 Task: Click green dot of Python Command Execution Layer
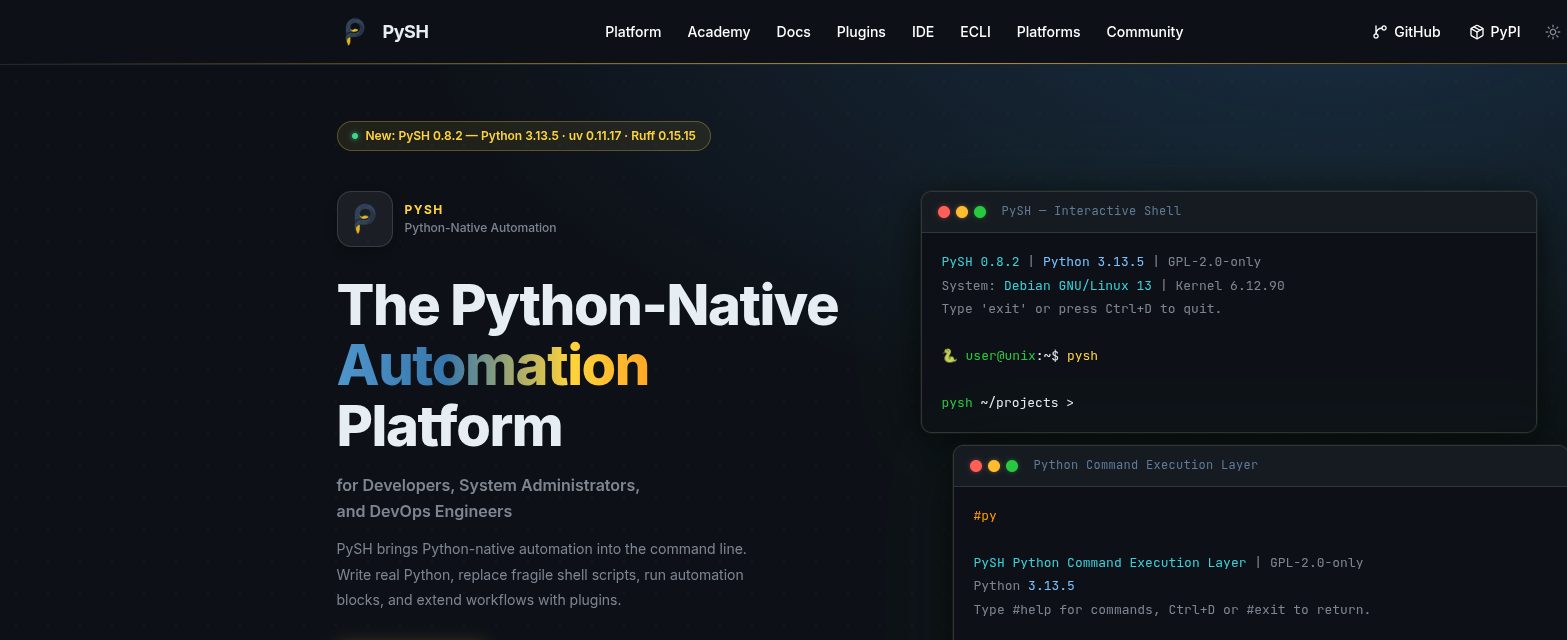coord(1012,466)
